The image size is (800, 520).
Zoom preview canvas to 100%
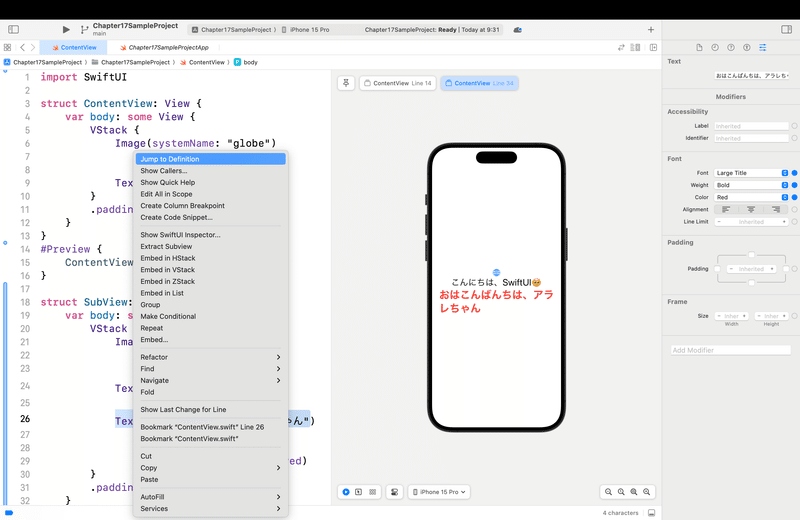coord(621,492)
